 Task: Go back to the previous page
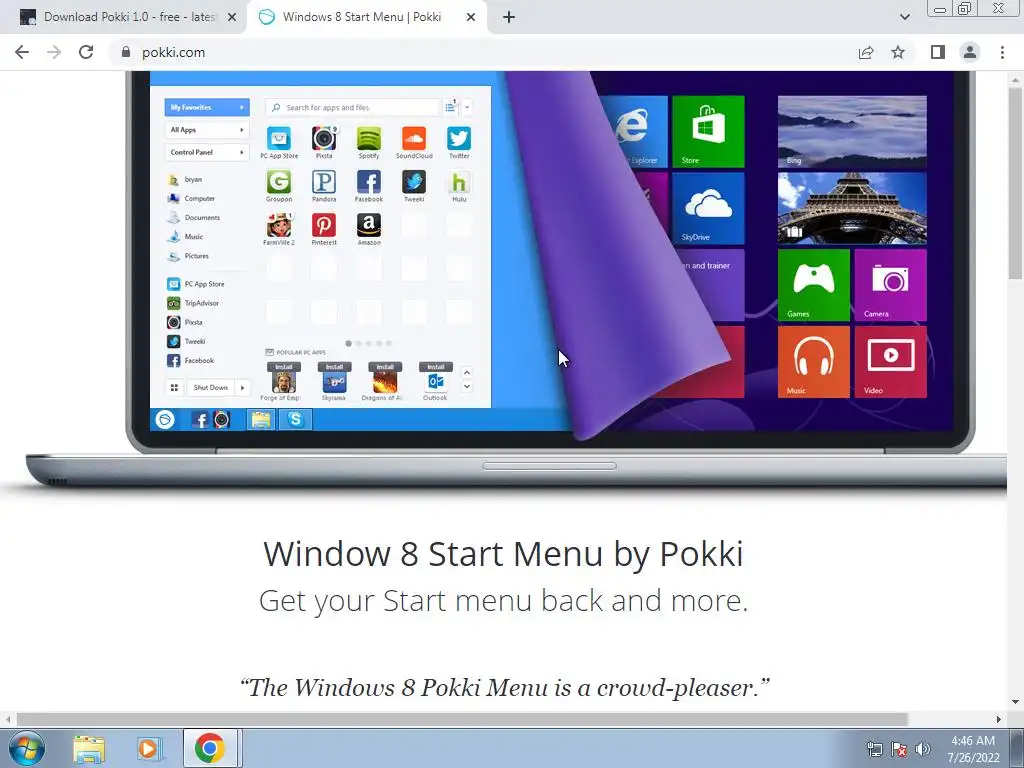[22, 52]
